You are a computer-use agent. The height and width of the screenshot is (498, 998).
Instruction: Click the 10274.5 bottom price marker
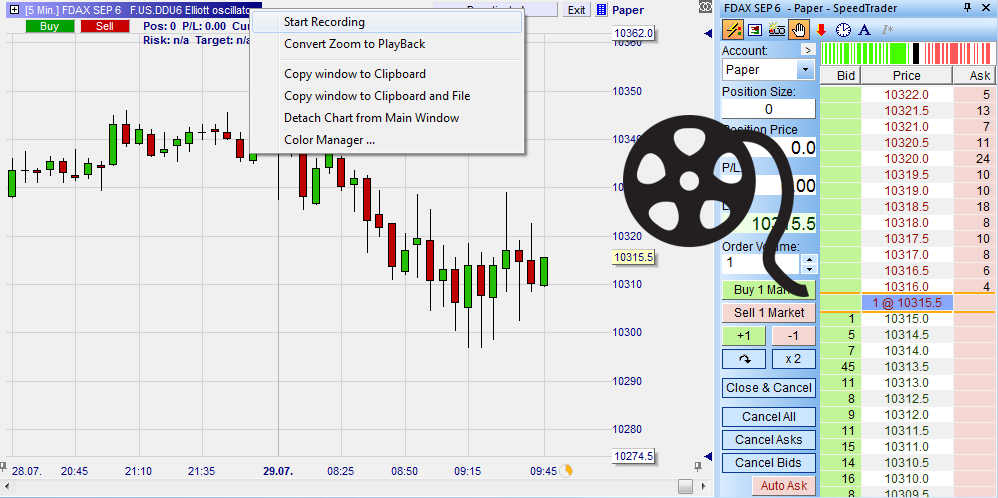point(633,456)
